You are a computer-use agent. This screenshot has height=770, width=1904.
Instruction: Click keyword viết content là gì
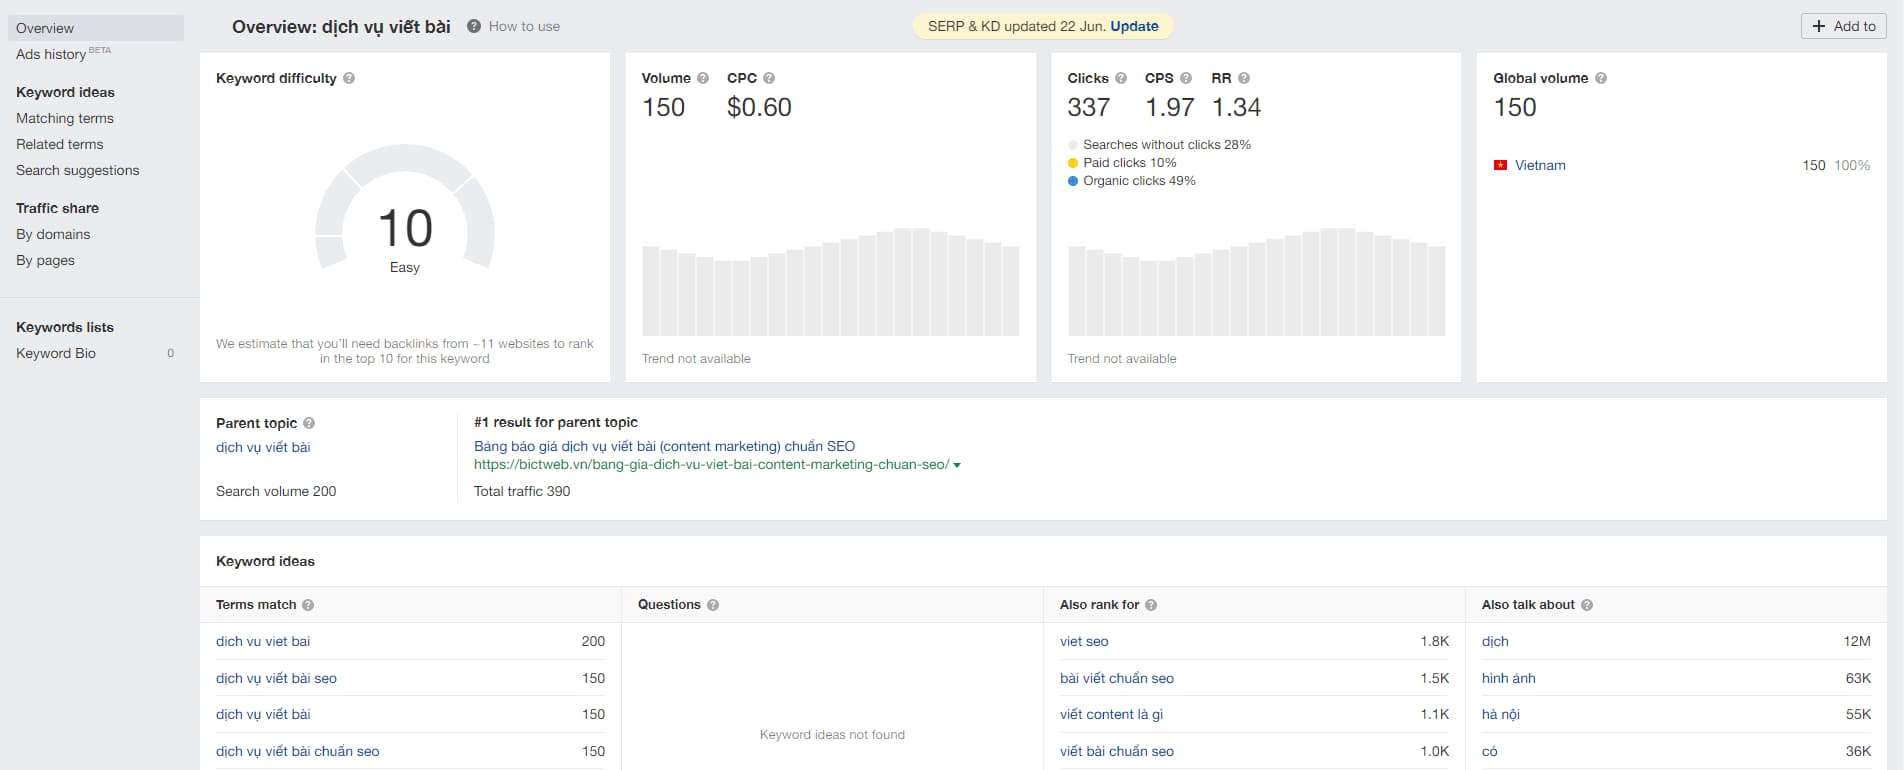point(1111,714)
